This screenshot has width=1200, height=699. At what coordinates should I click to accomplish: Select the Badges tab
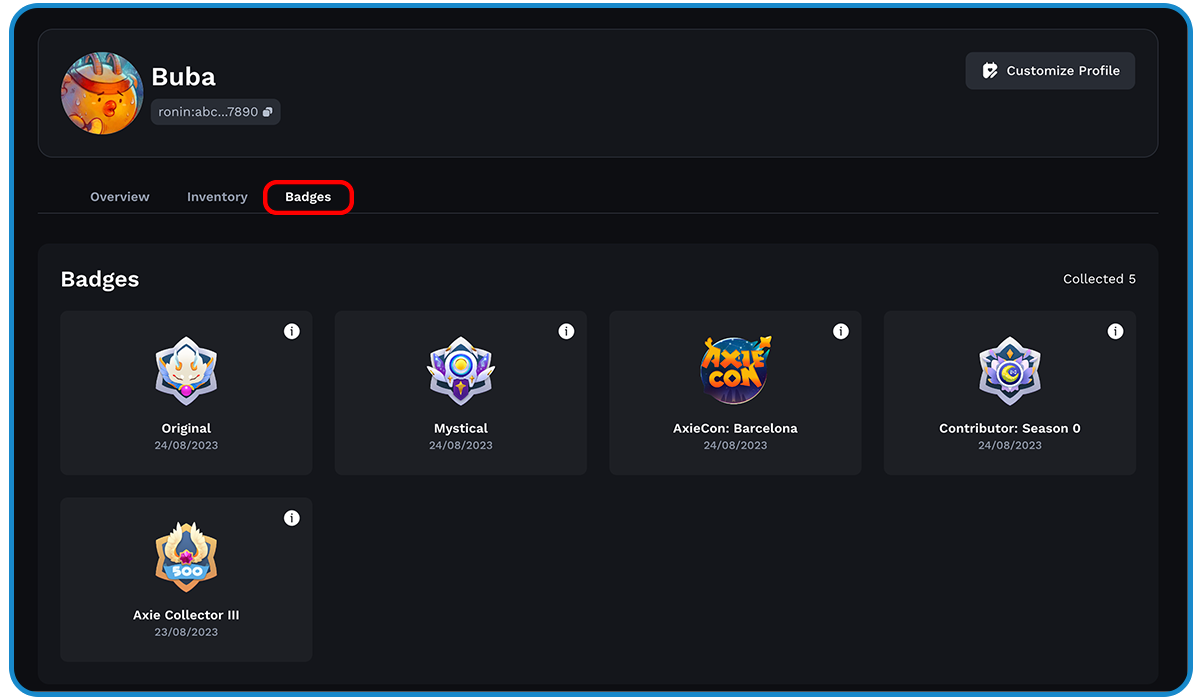(308, 197)
